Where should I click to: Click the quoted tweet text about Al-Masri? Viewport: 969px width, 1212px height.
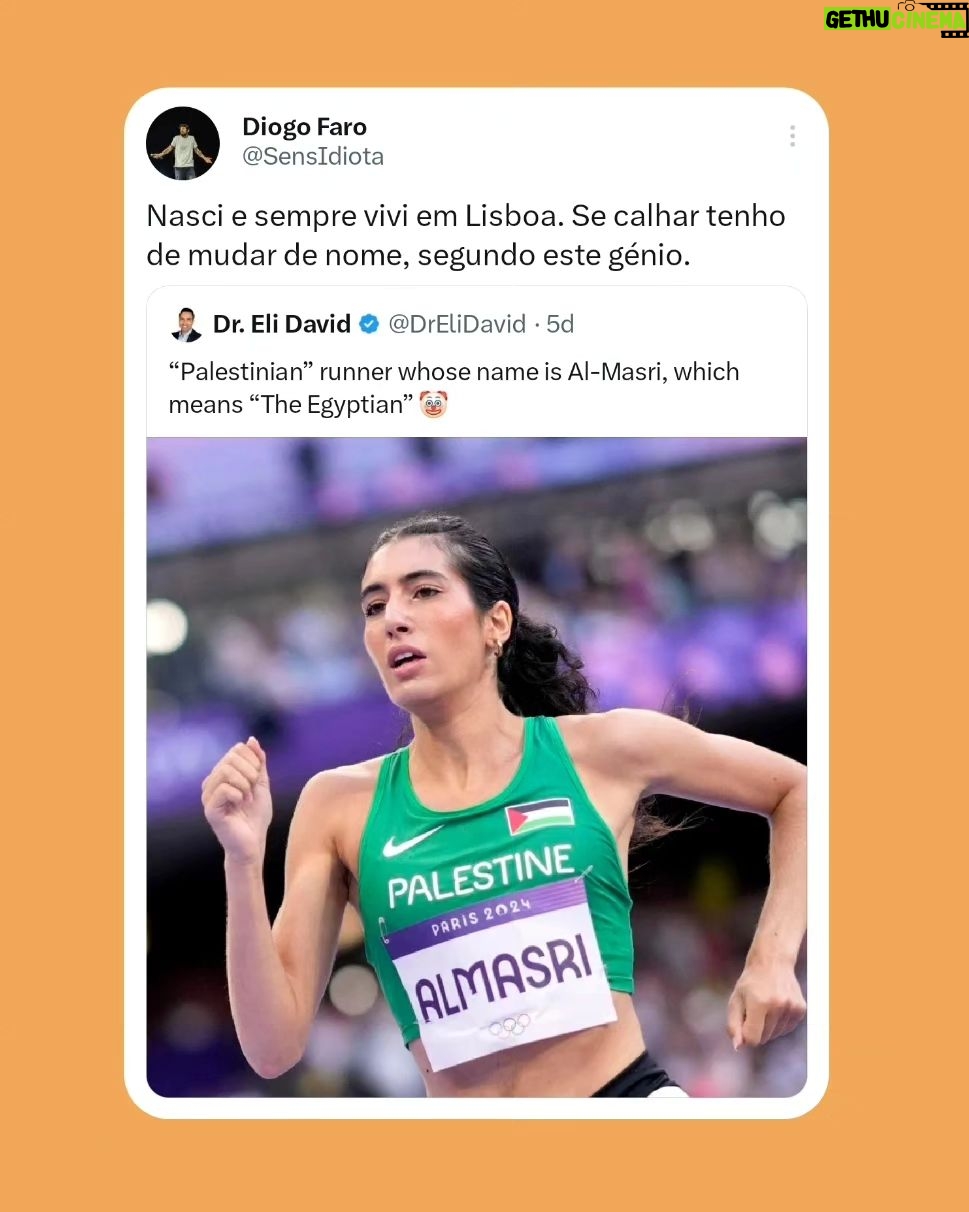point(455,388)
